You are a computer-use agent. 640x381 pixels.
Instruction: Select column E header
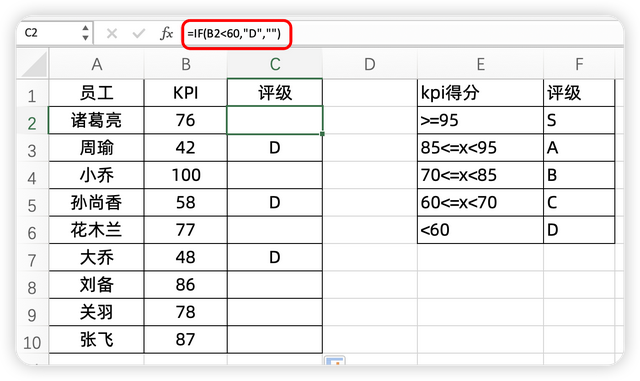click(480, 64)
